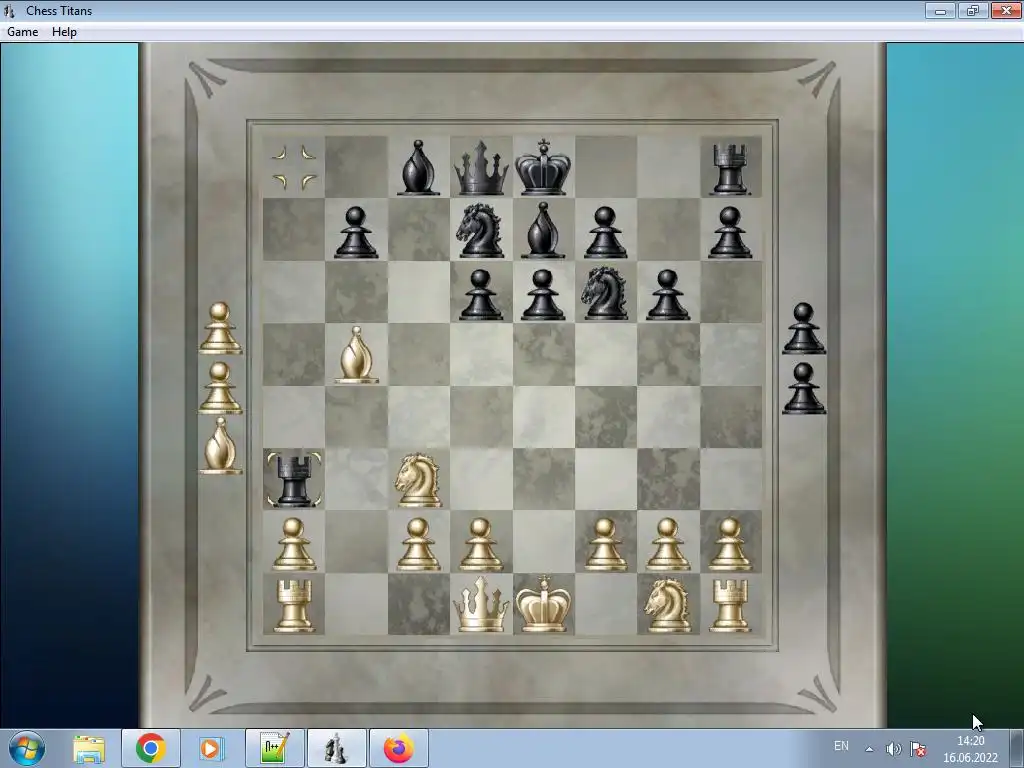Select the white knight on the bottom row
Screen dimensions: 1024x768
pyautogui.click(x=667, y=605)
